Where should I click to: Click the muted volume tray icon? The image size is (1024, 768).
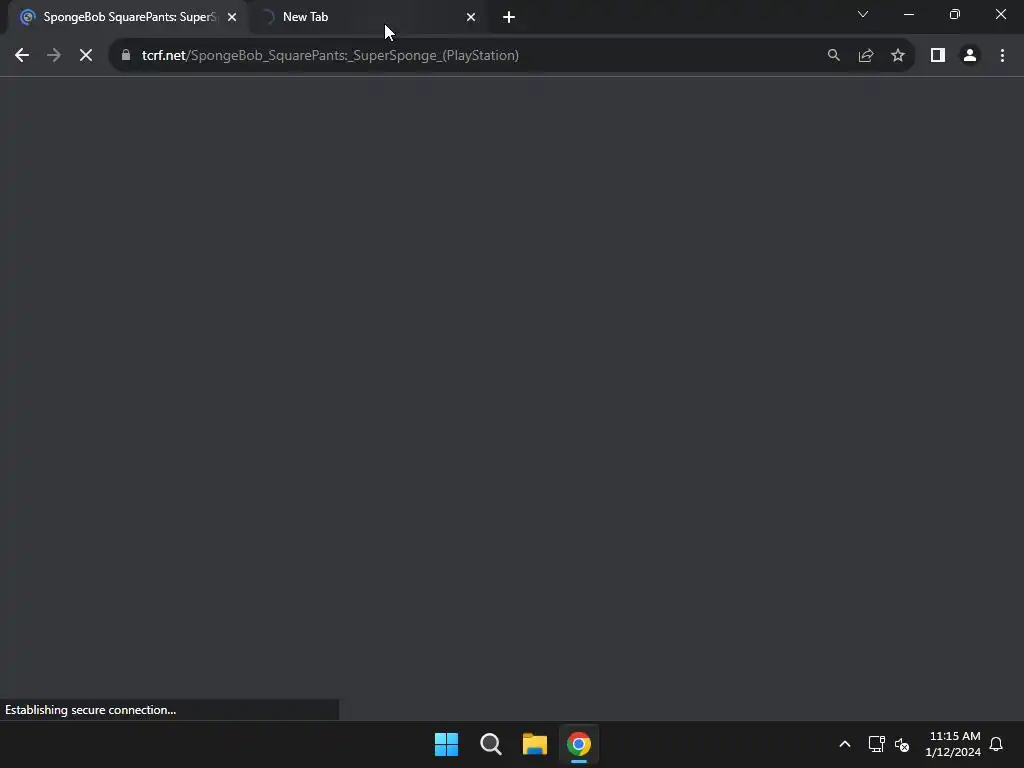(902, 744)
